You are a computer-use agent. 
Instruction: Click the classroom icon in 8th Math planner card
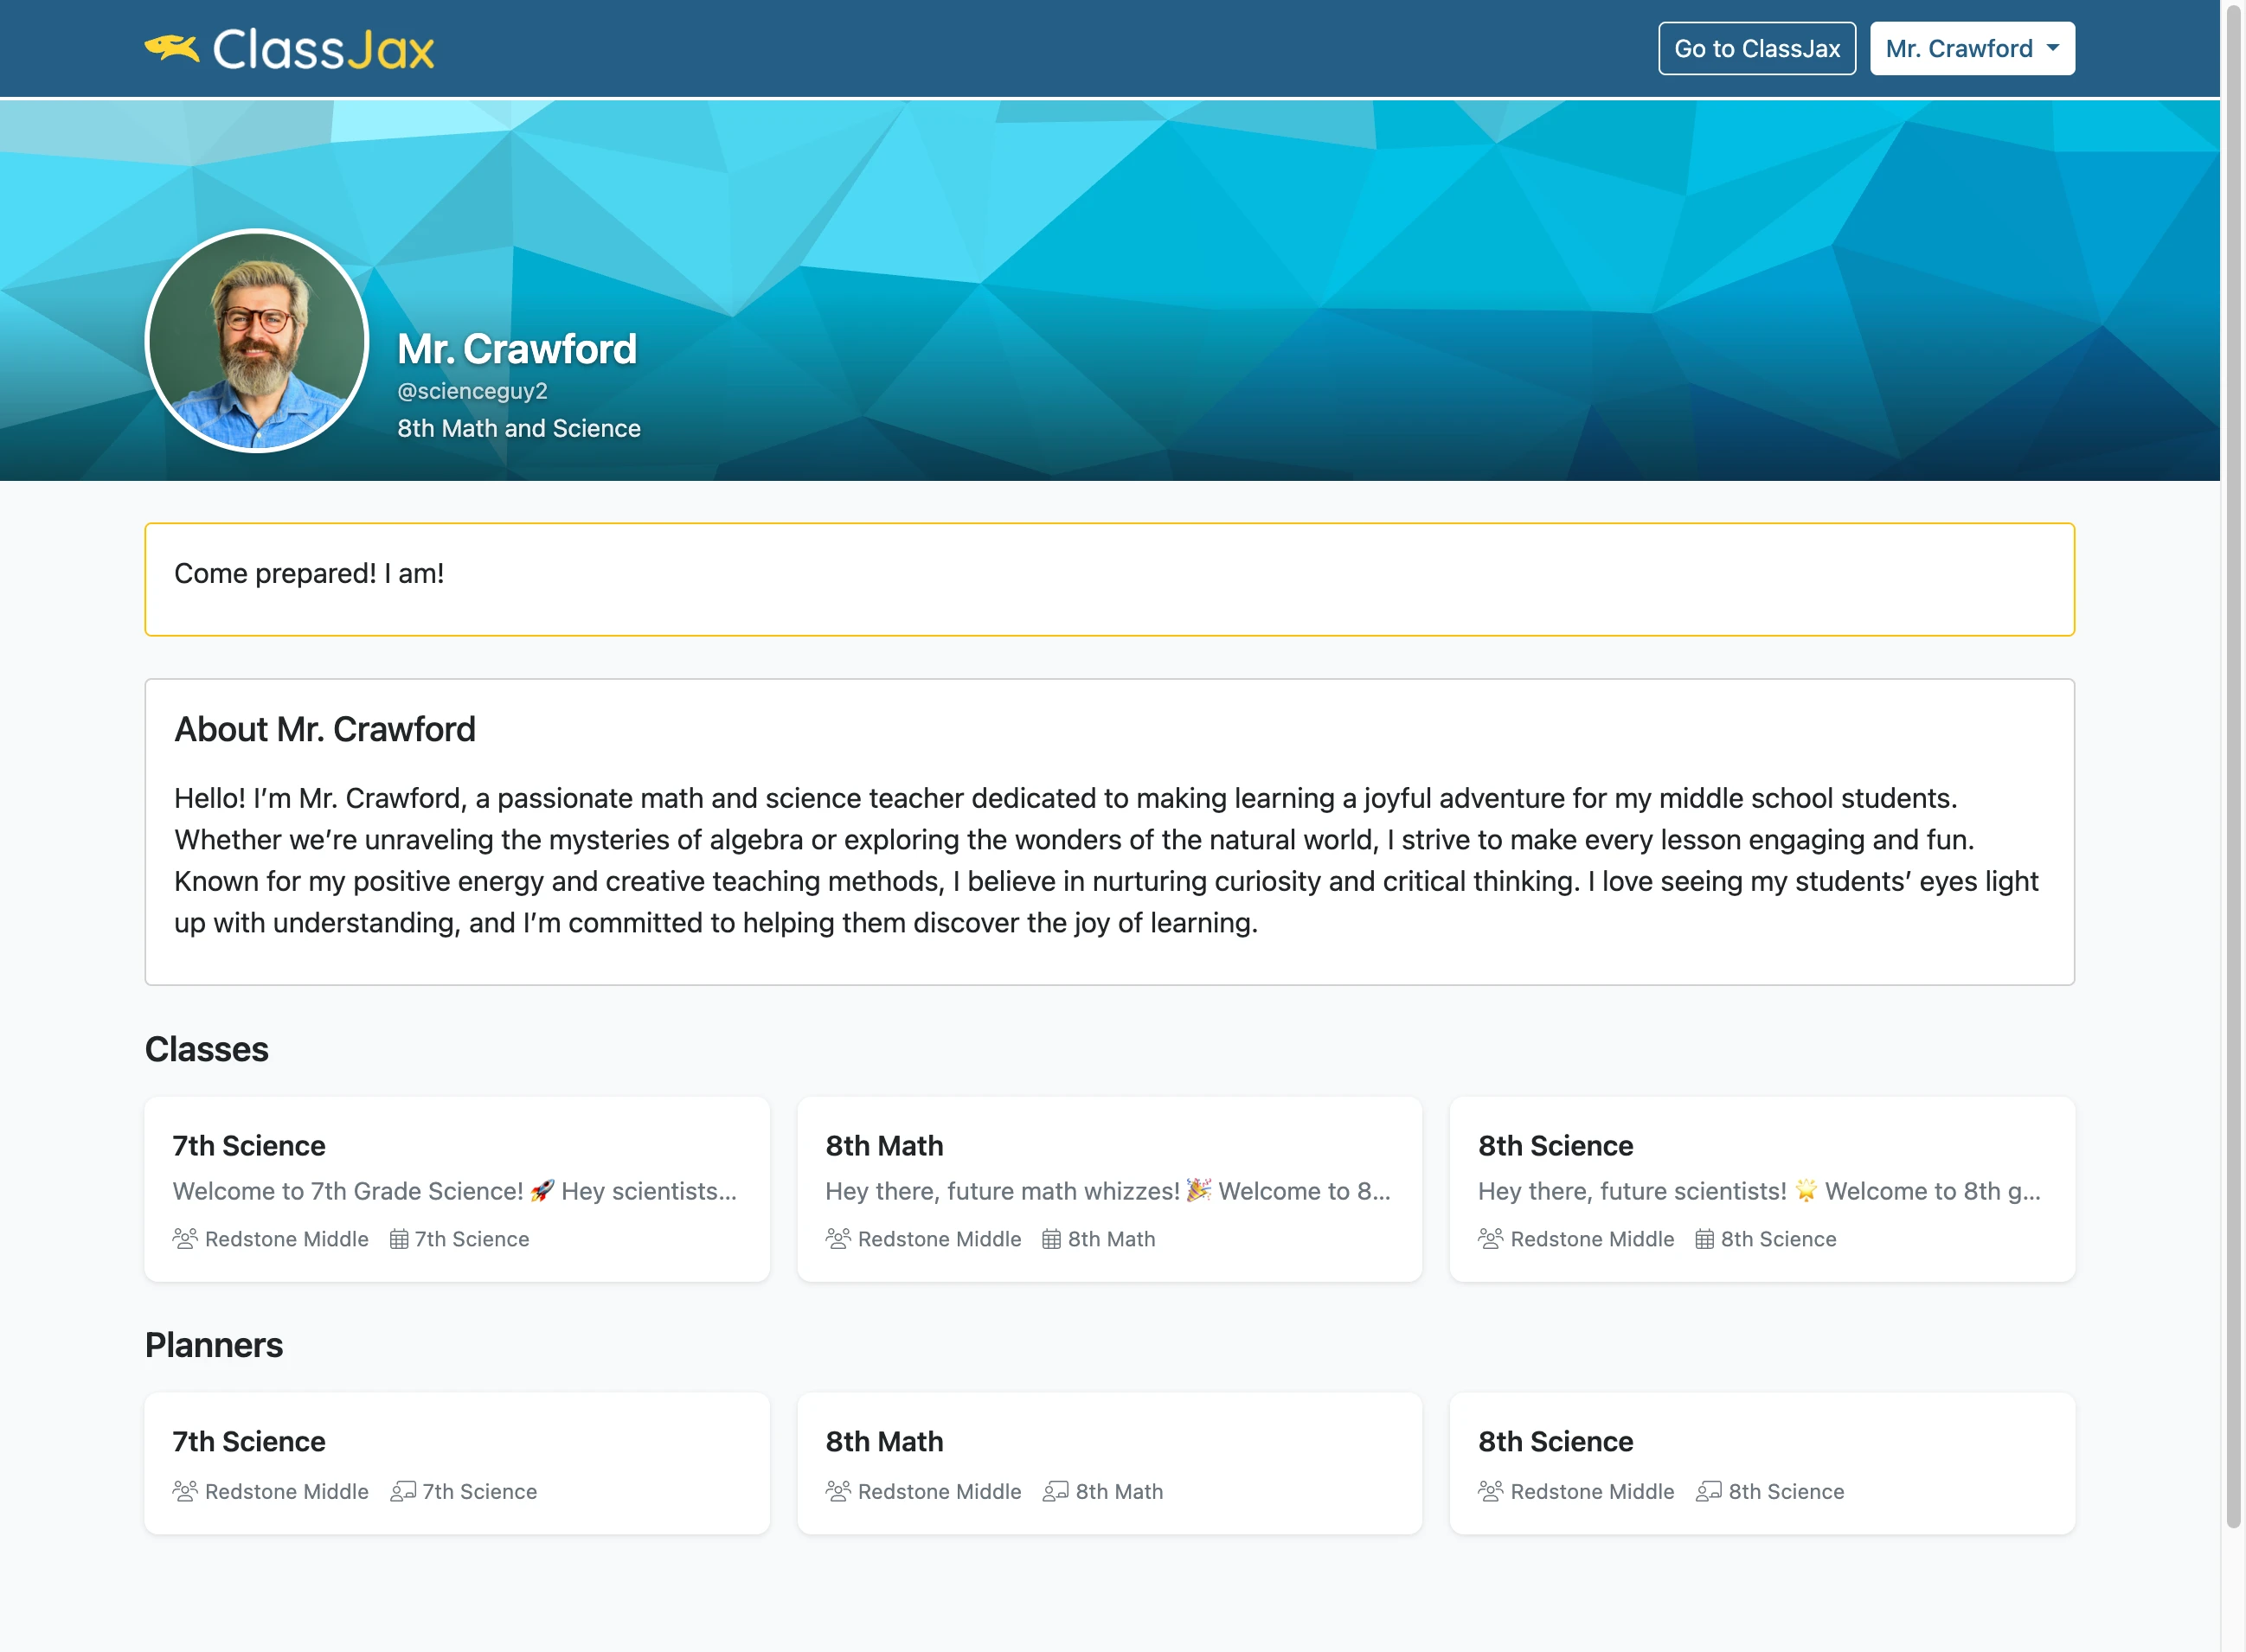pyautogui.click(x=1055, y=1491)
